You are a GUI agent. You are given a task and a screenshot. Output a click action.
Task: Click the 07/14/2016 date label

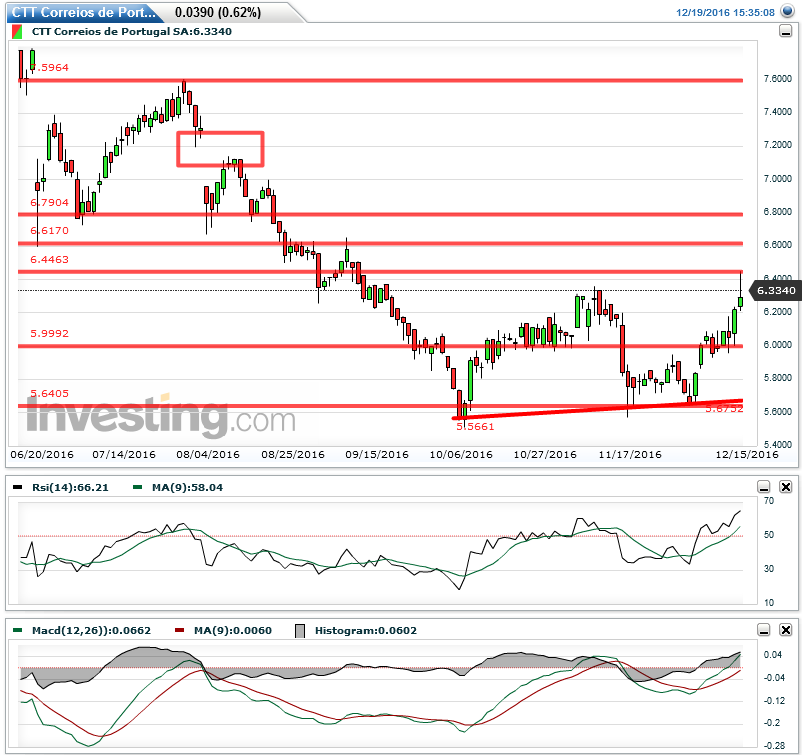(x=124, y=454)
